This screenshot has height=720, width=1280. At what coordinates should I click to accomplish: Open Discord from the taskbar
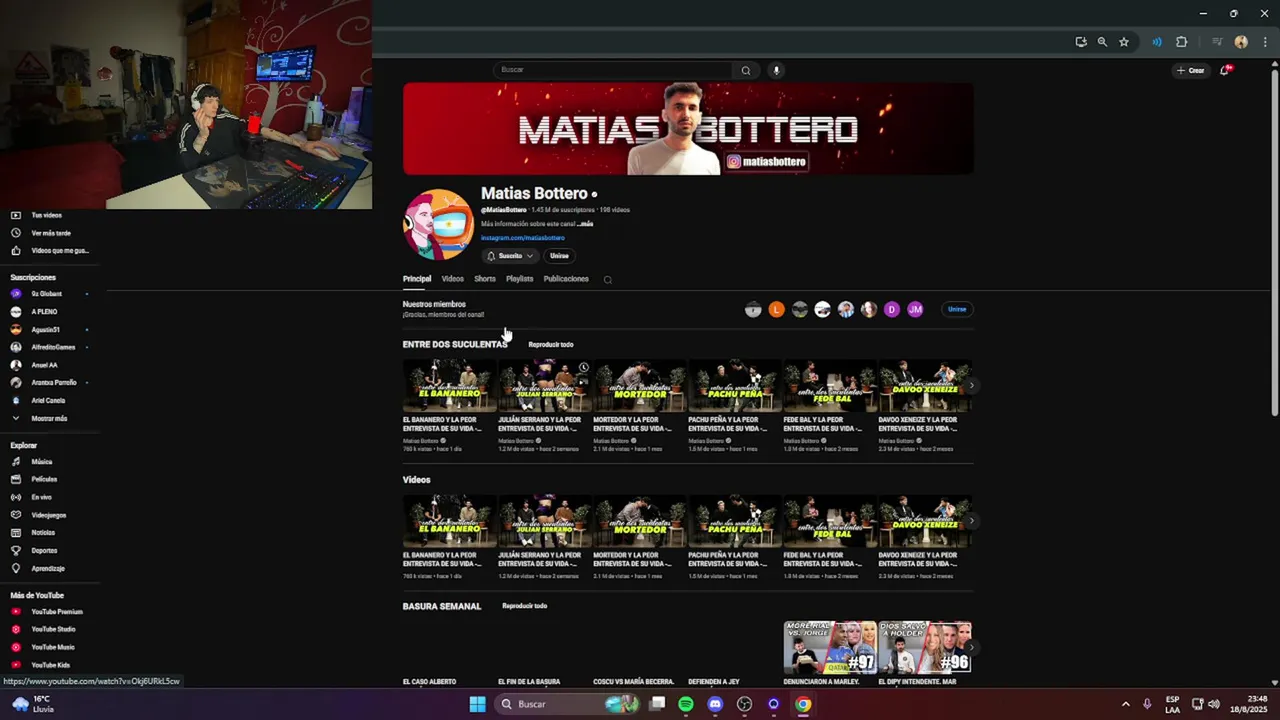point(715,704)
